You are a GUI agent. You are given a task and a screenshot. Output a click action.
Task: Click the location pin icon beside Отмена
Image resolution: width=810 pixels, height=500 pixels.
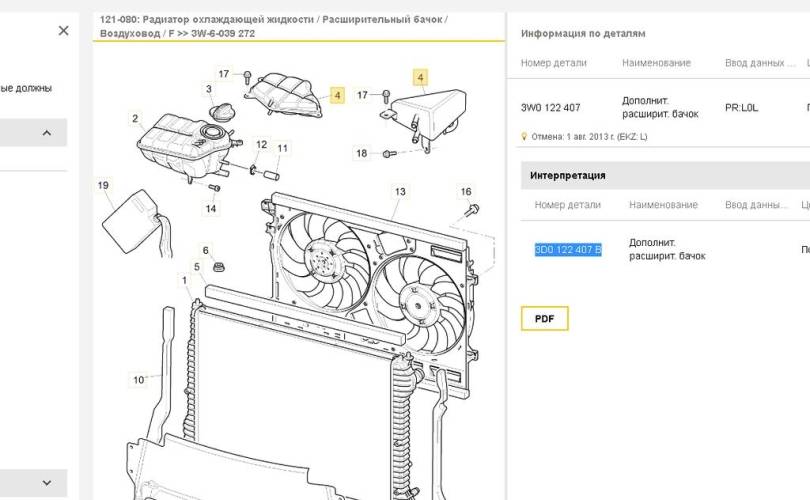524,136
